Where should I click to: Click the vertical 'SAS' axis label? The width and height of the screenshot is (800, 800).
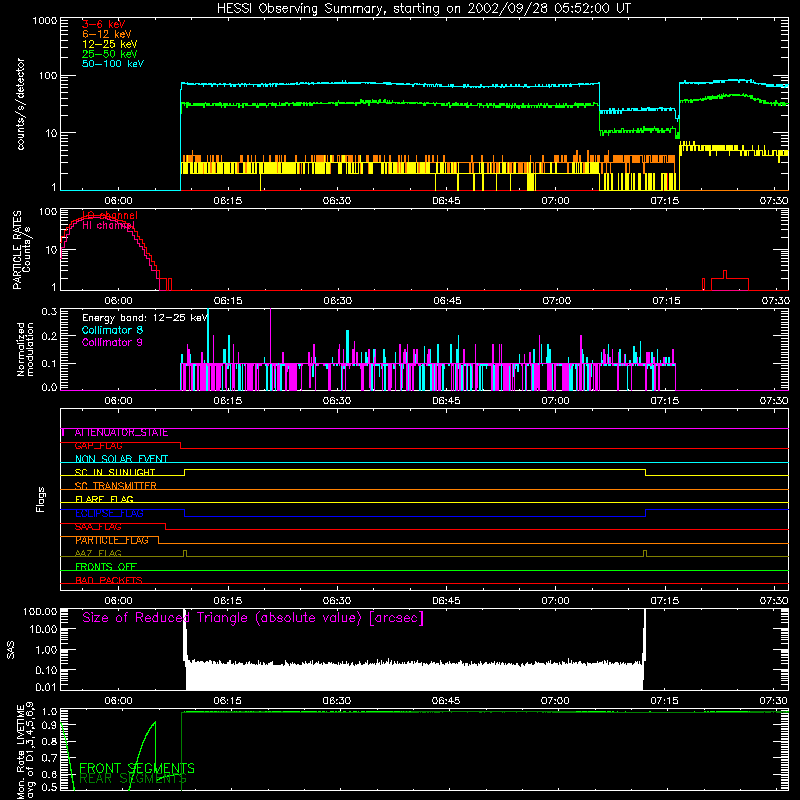point(10,650)
